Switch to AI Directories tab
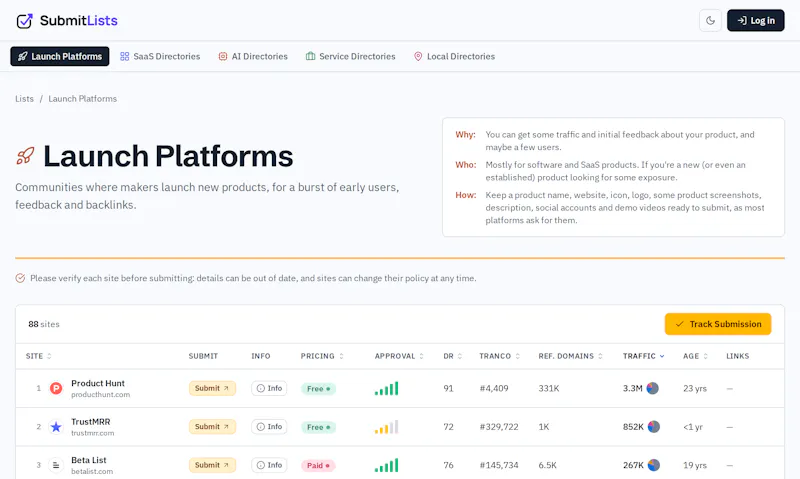The height and width of the screenshot is (479, 800). click(x=253, y=56)
